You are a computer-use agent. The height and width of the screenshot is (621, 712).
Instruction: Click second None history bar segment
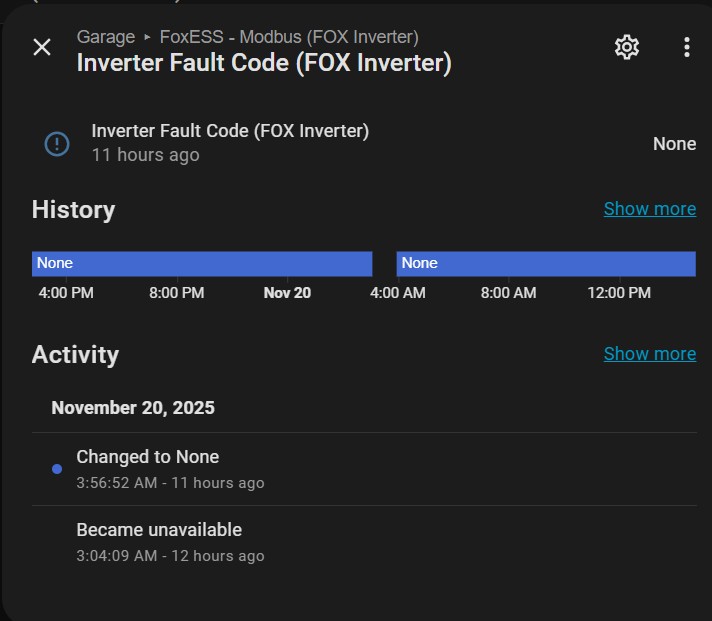(546, 263)
